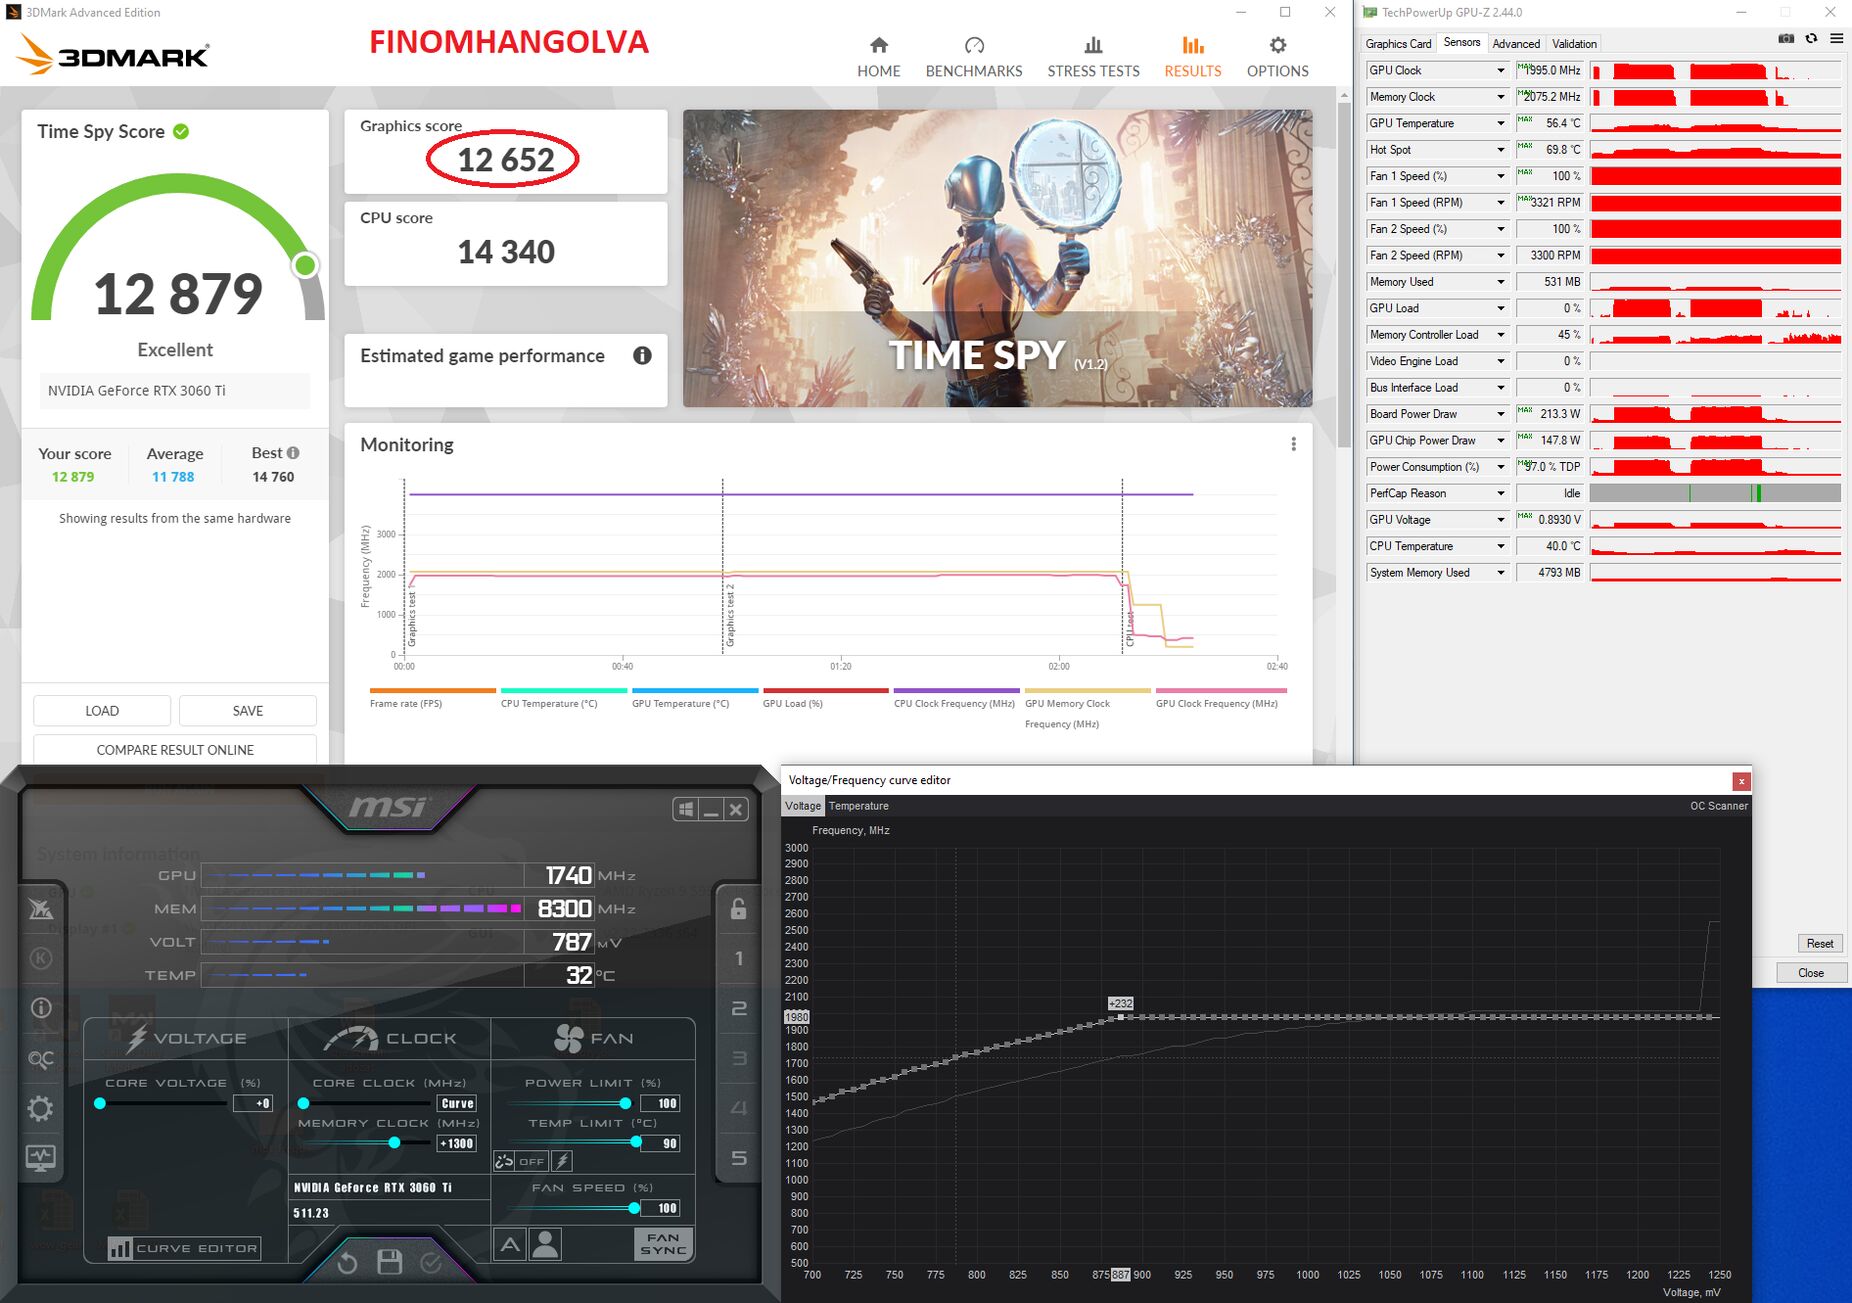
Task: Expand the PerfCap Reason sensor dropdown
Action: point(1500,493)
